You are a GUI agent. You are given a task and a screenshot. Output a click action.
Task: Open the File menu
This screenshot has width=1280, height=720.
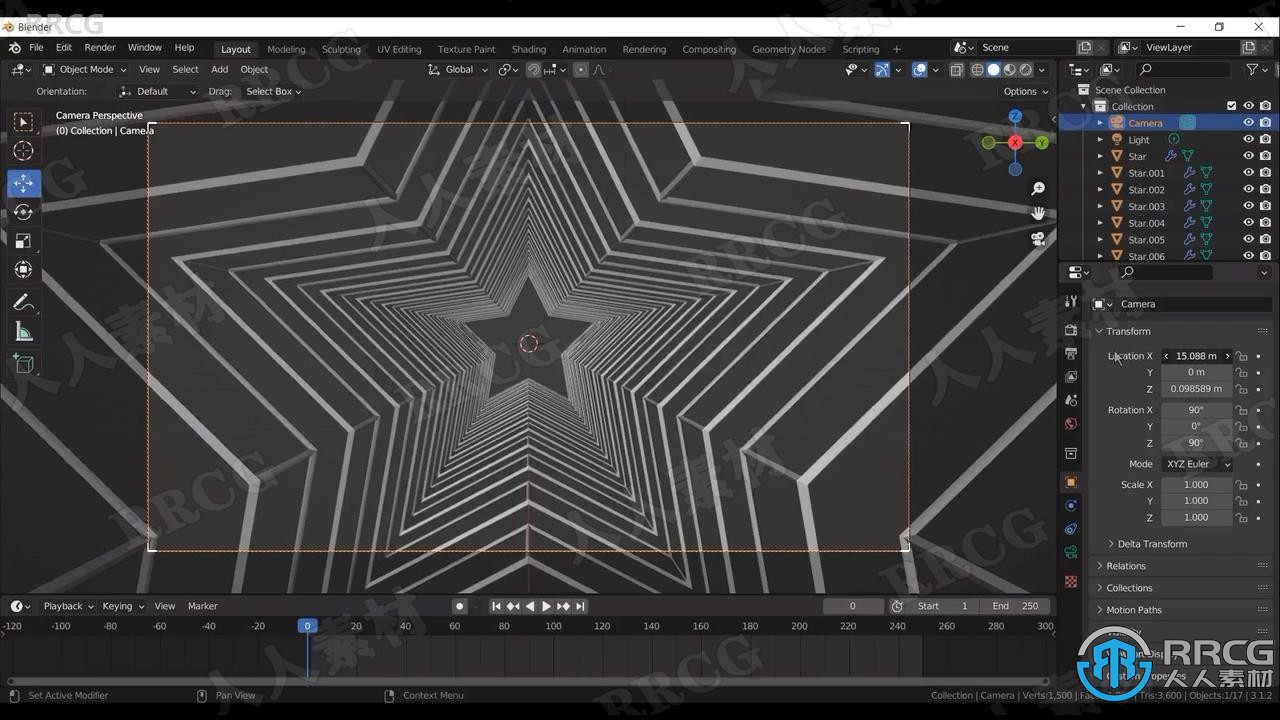[36, 48]
